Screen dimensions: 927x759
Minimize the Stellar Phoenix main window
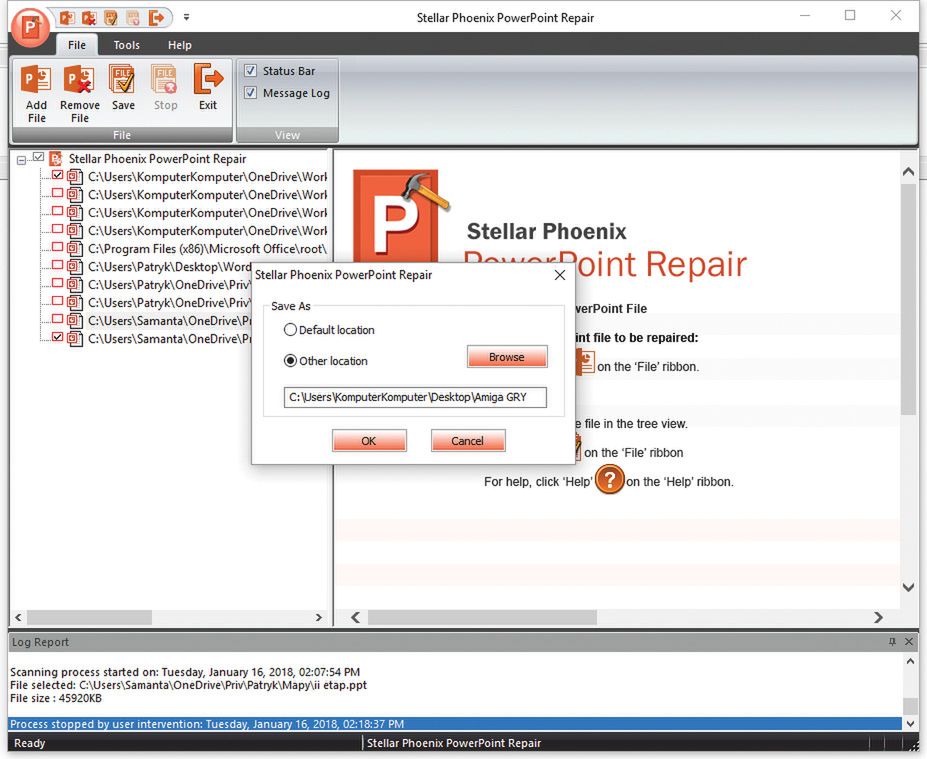805,16
